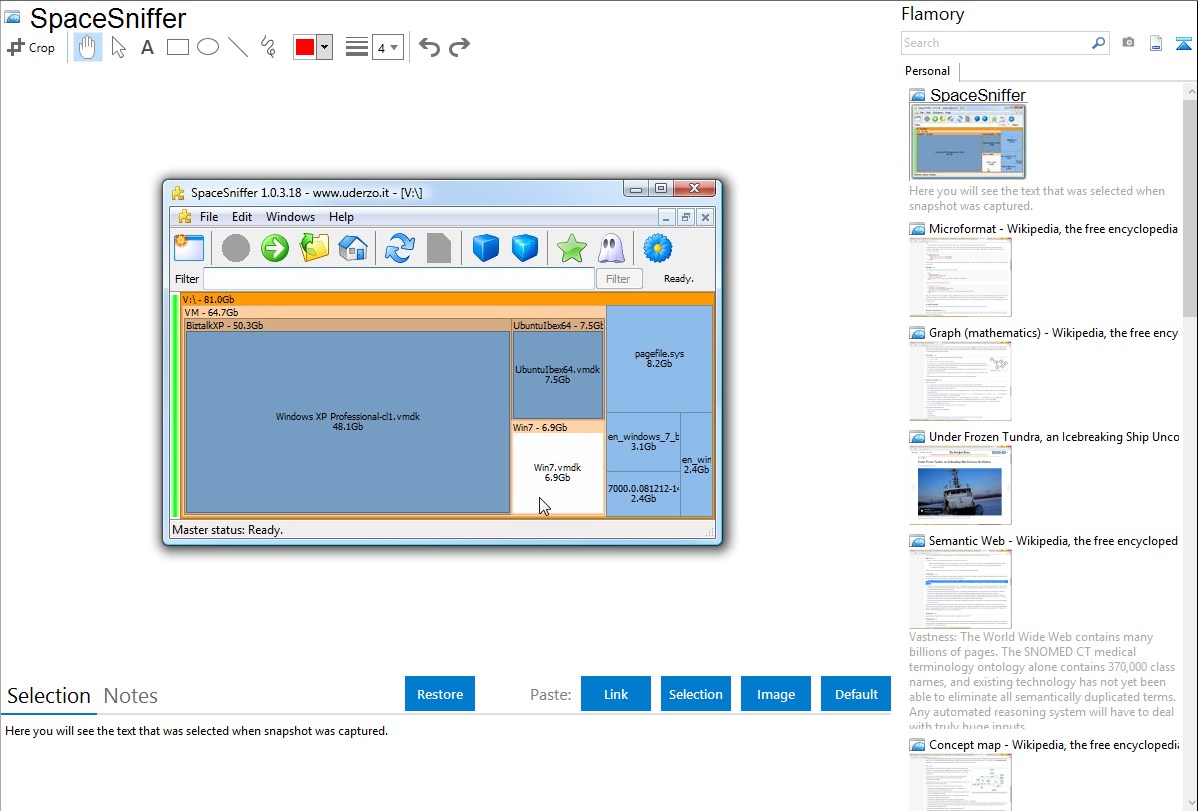1198x811 pixels.
Task: Redo the last annotation
Action: point(459,47)
